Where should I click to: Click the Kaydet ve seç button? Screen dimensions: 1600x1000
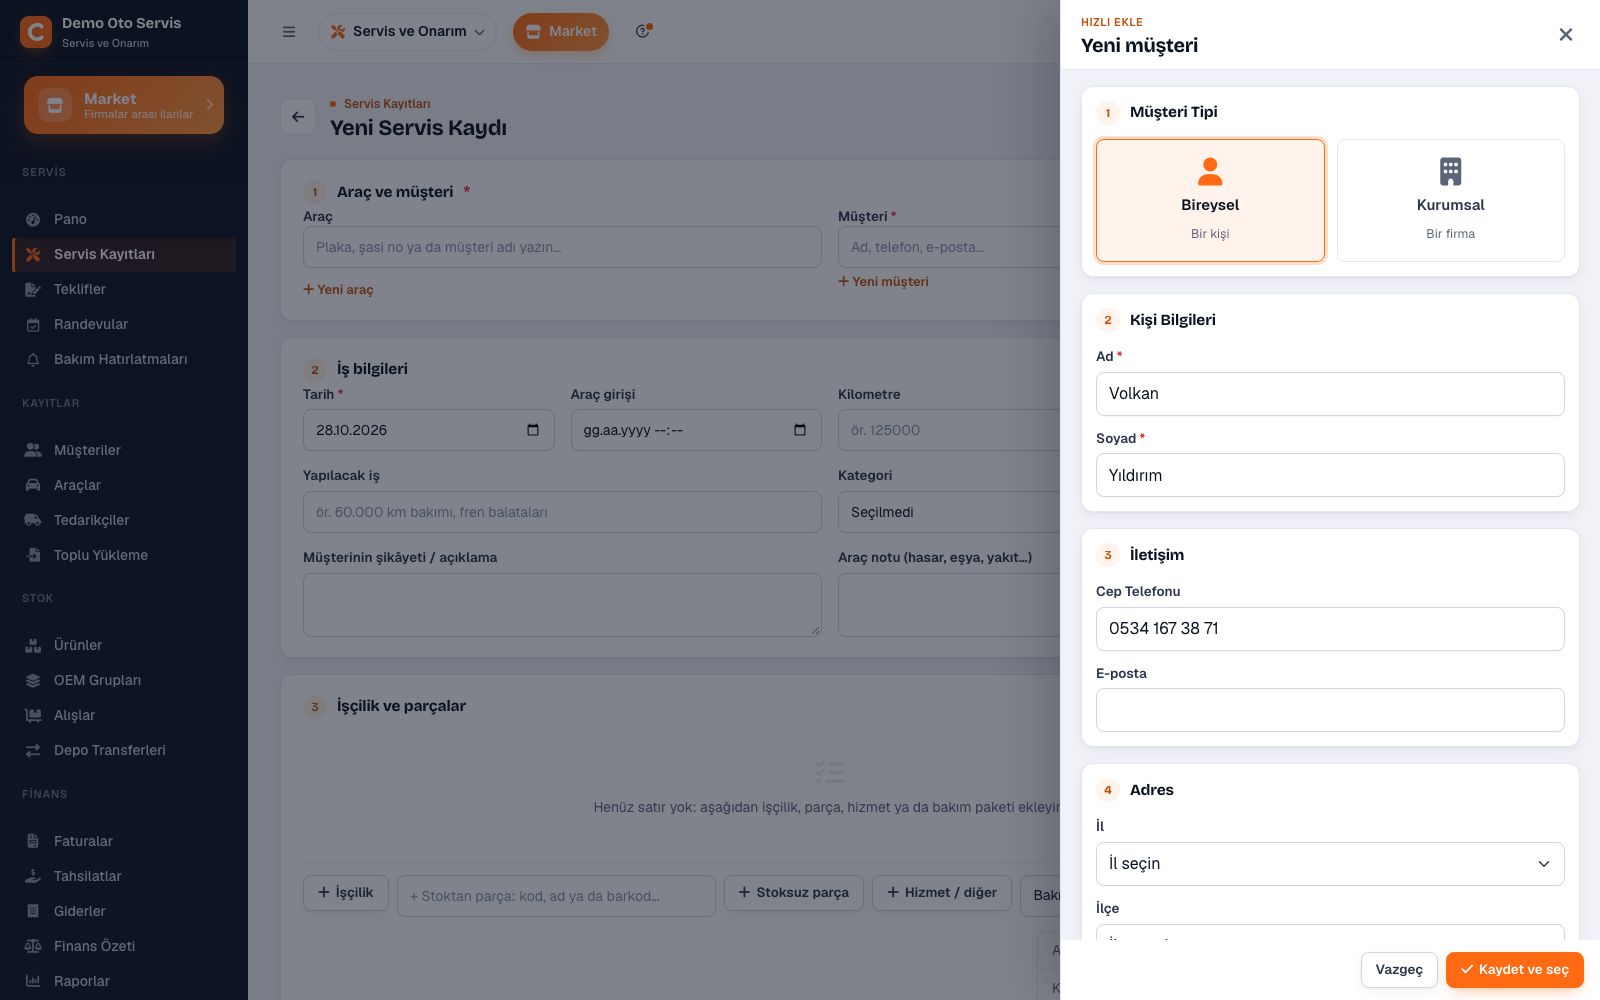pos(1514,969)
